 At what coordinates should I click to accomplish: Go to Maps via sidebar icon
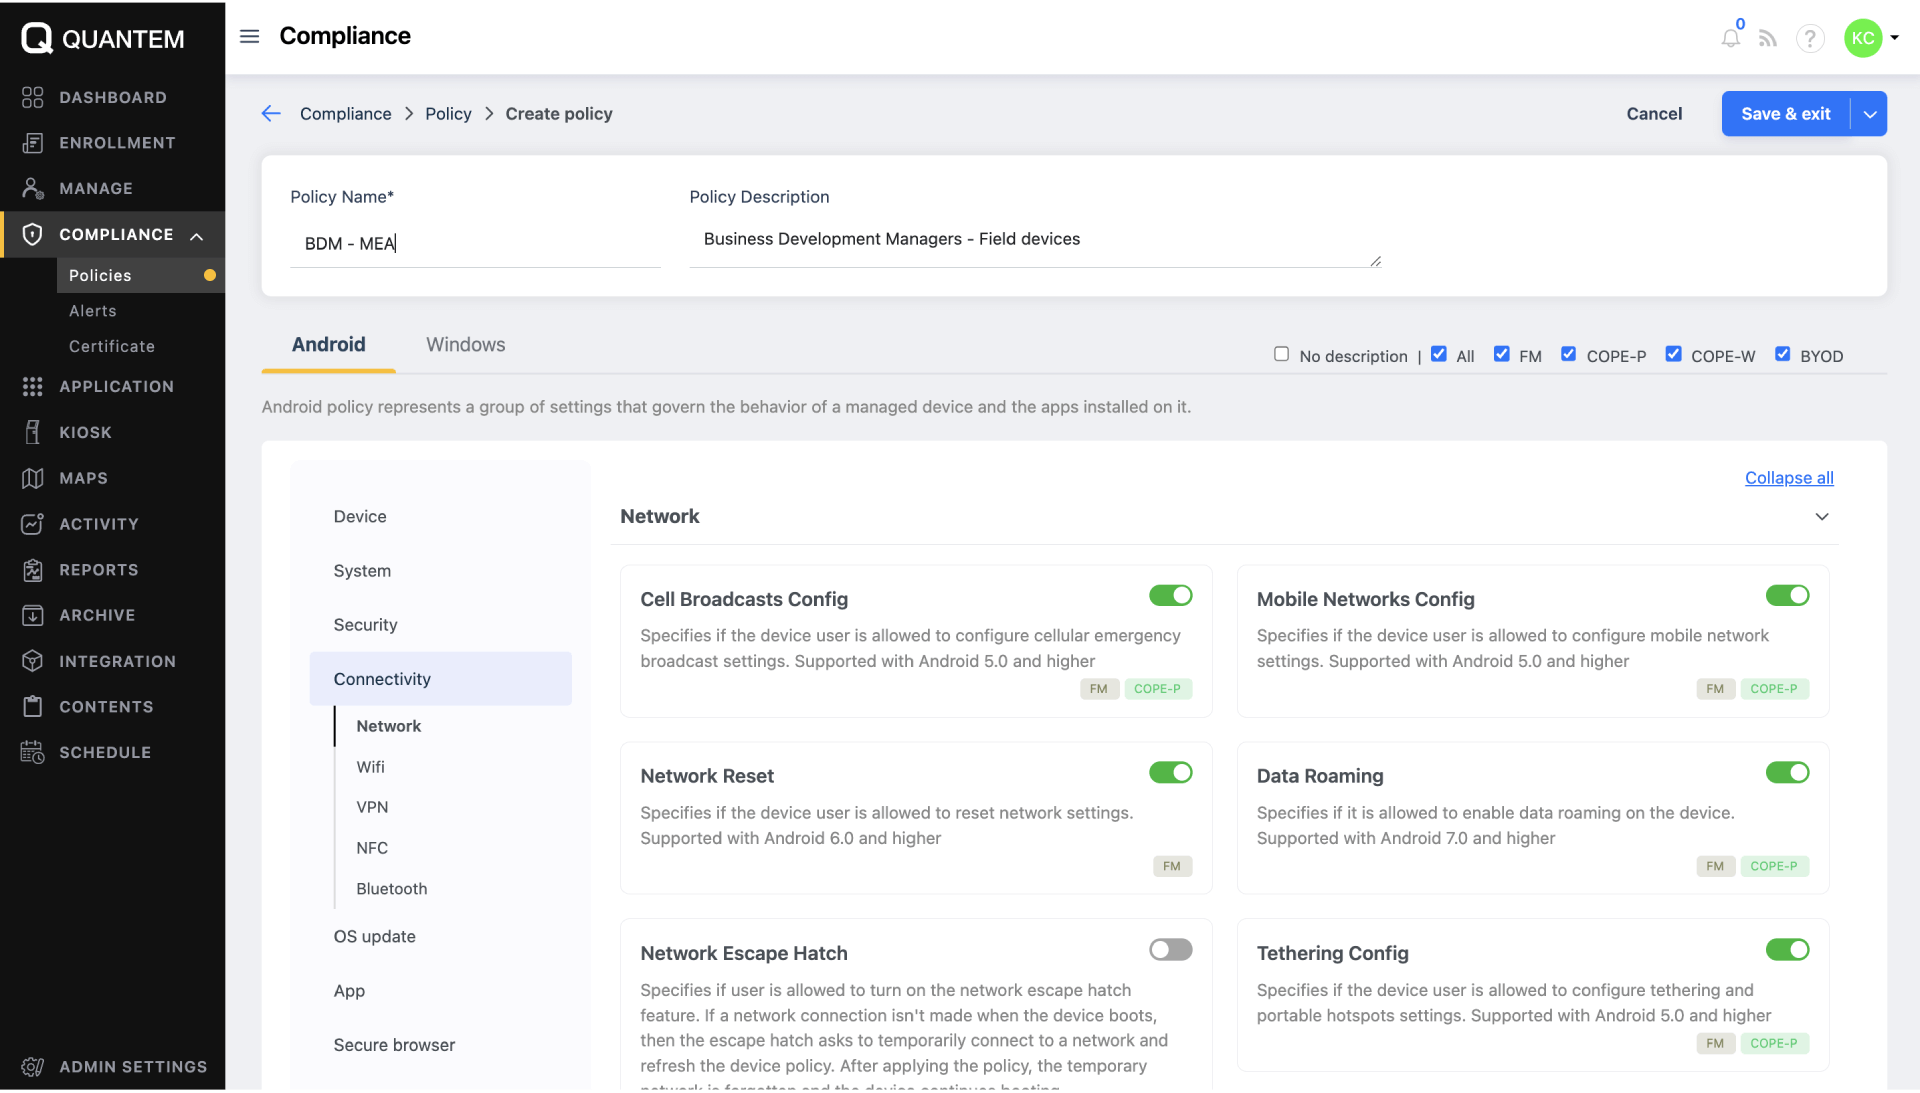pyautogui.click(x=33, y=478)
